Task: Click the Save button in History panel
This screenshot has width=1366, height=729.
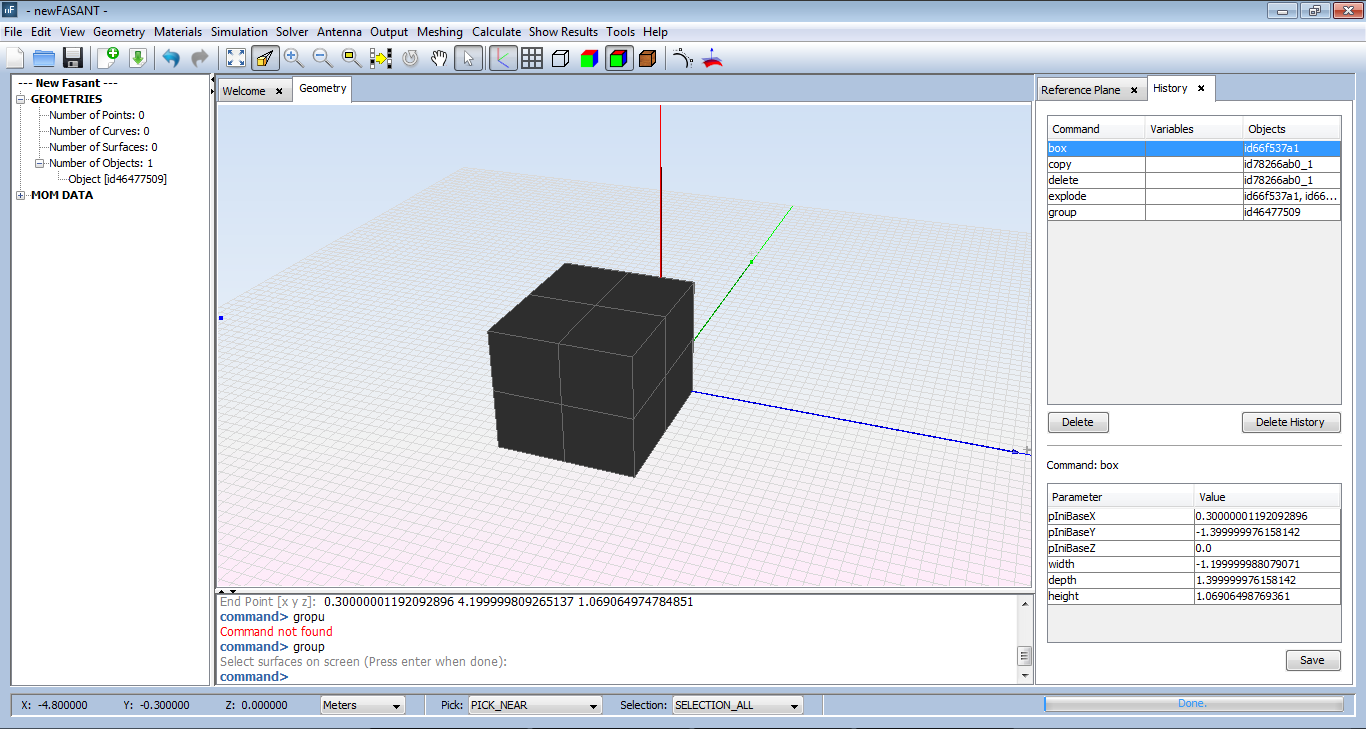Action: (x=1312, y=660)
